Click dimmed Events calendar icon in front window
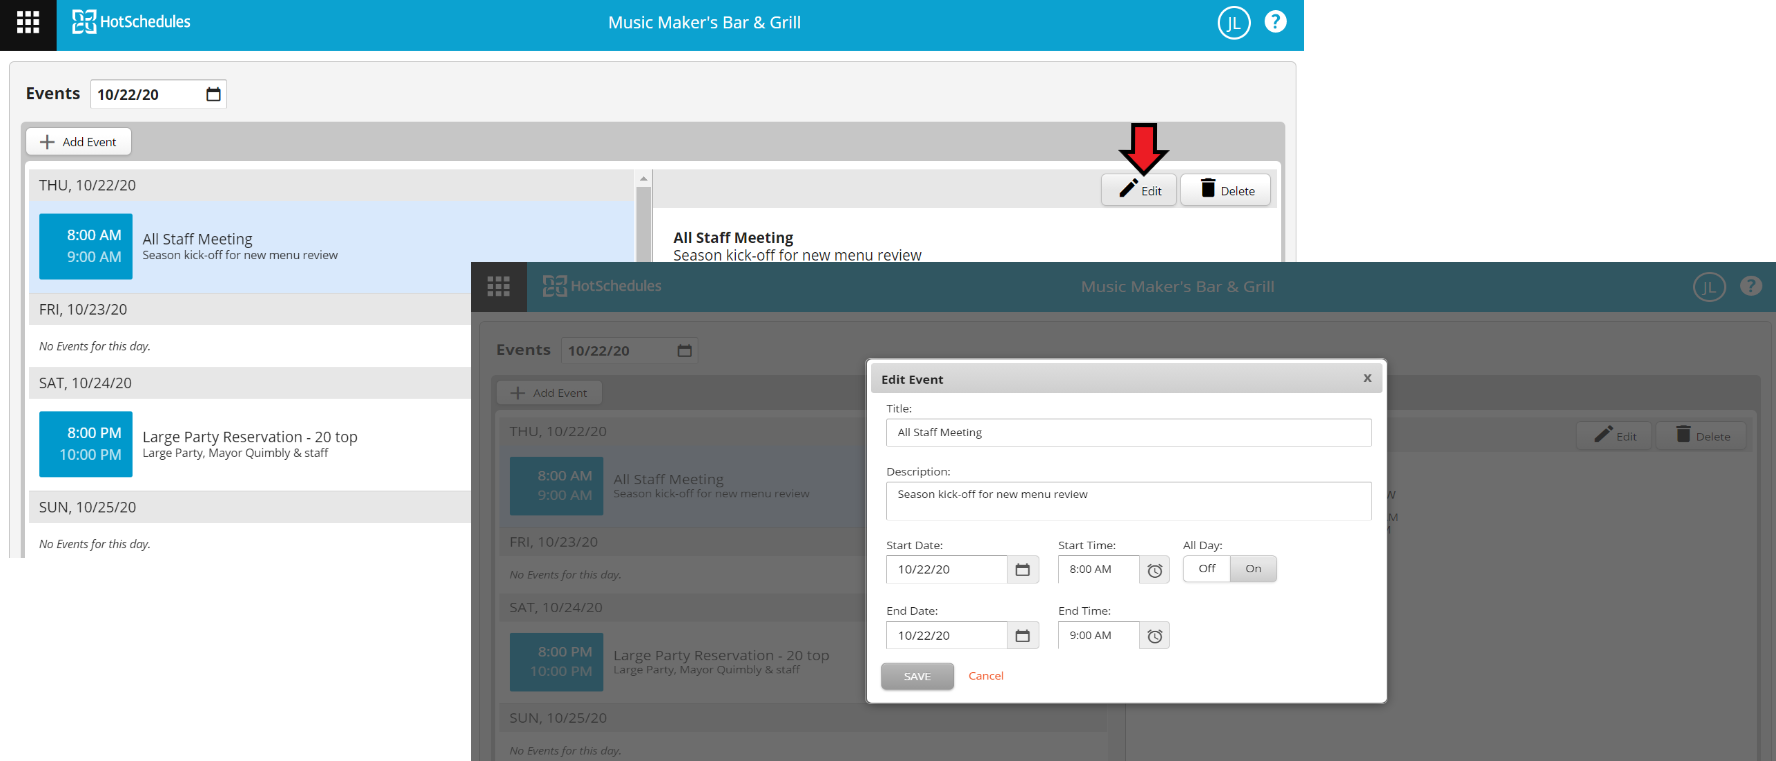Viewport: 1776px width, 761px height. click(x=685, y=350)
